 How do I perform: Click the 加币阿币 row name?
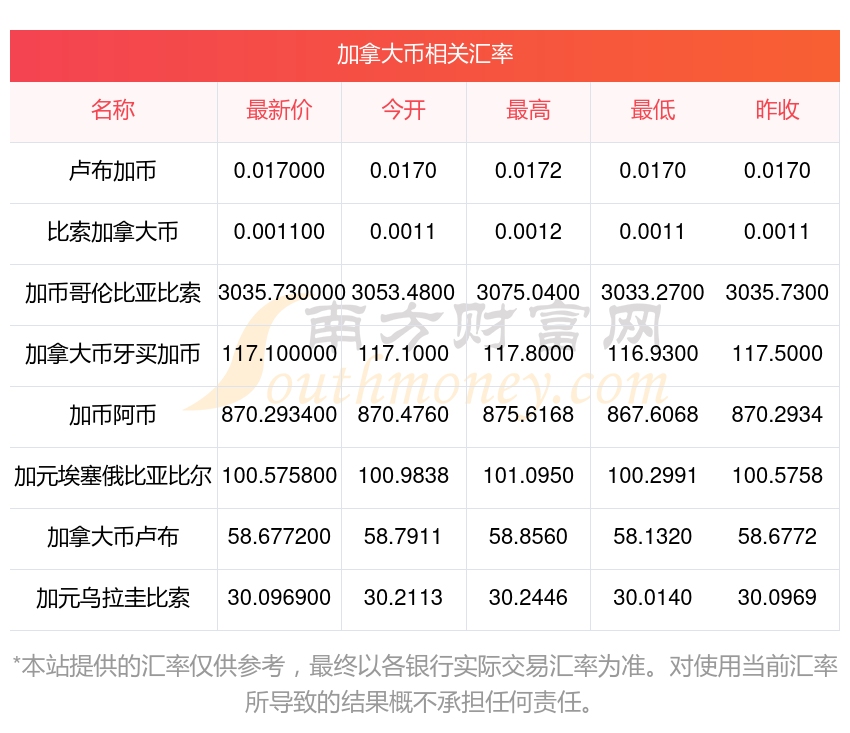113,415
